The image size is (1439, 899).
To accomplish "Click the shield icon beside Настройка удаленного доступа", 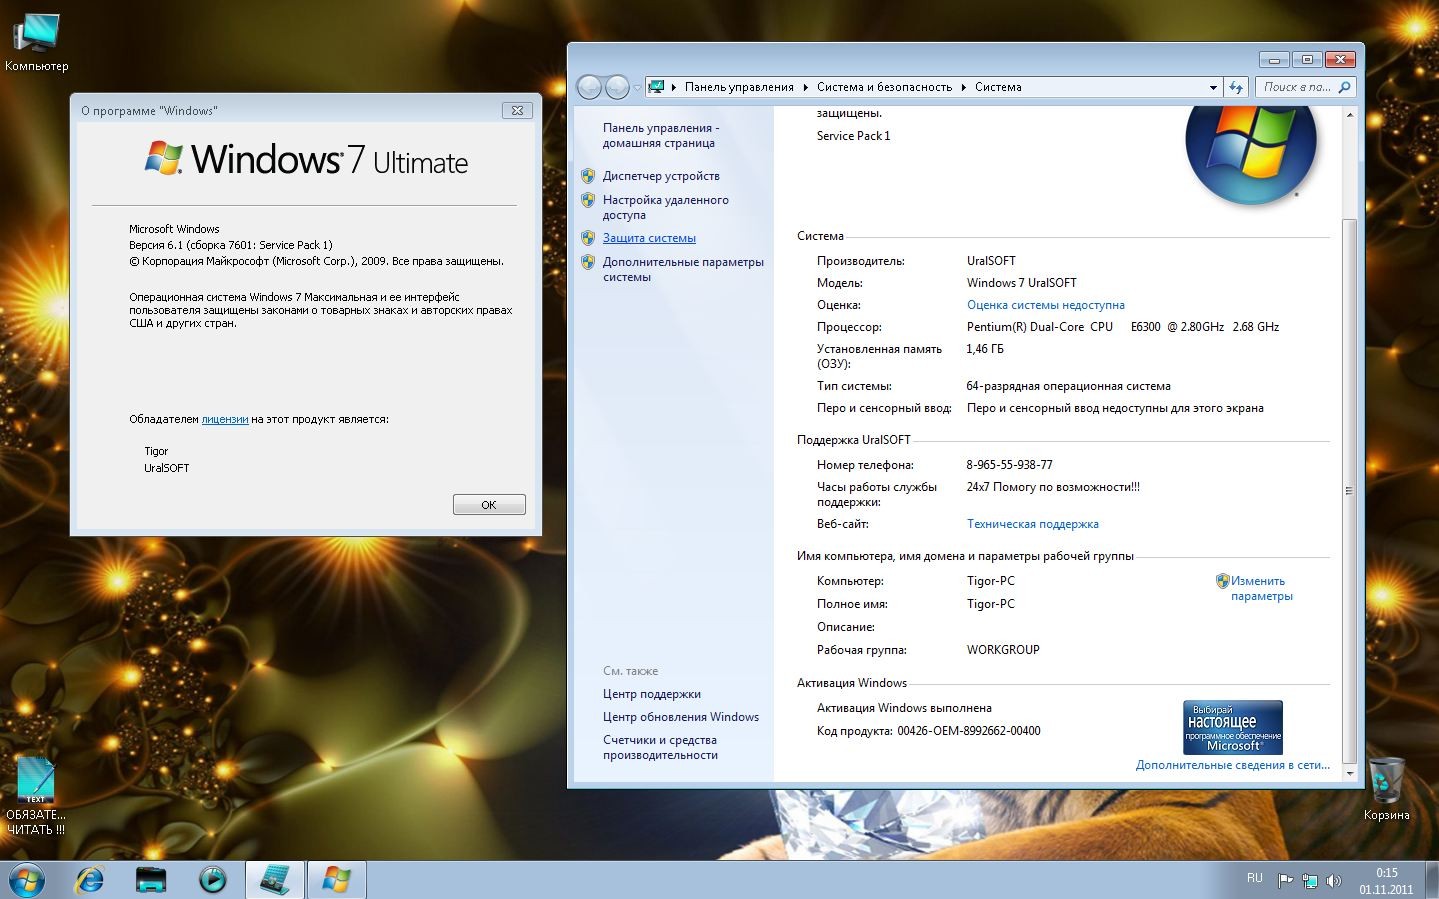I will (588, 199).
